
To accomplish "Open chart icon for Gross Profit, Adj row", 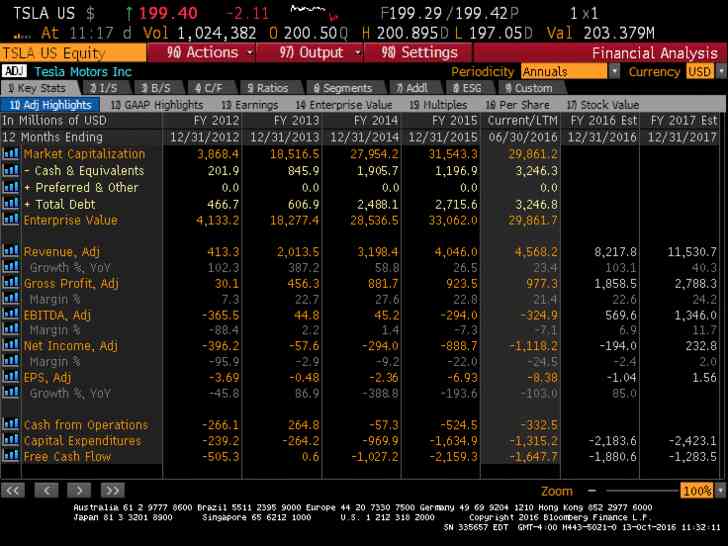I will (x=10, y=283).
